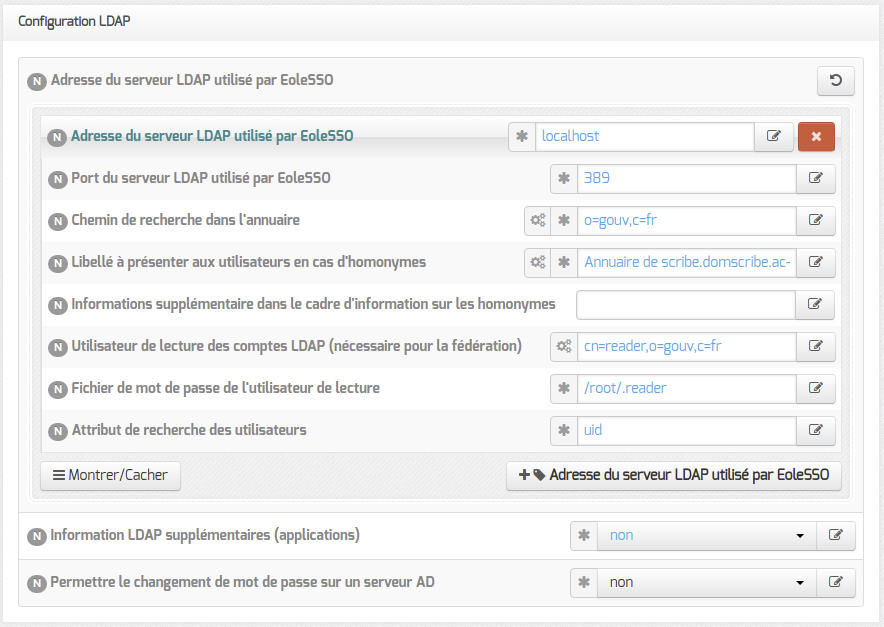This screenshot has height=627, width=884.
Task: Edit icon beside Information LDAP supplémentaires dropdown
Action: coord(836,536)
